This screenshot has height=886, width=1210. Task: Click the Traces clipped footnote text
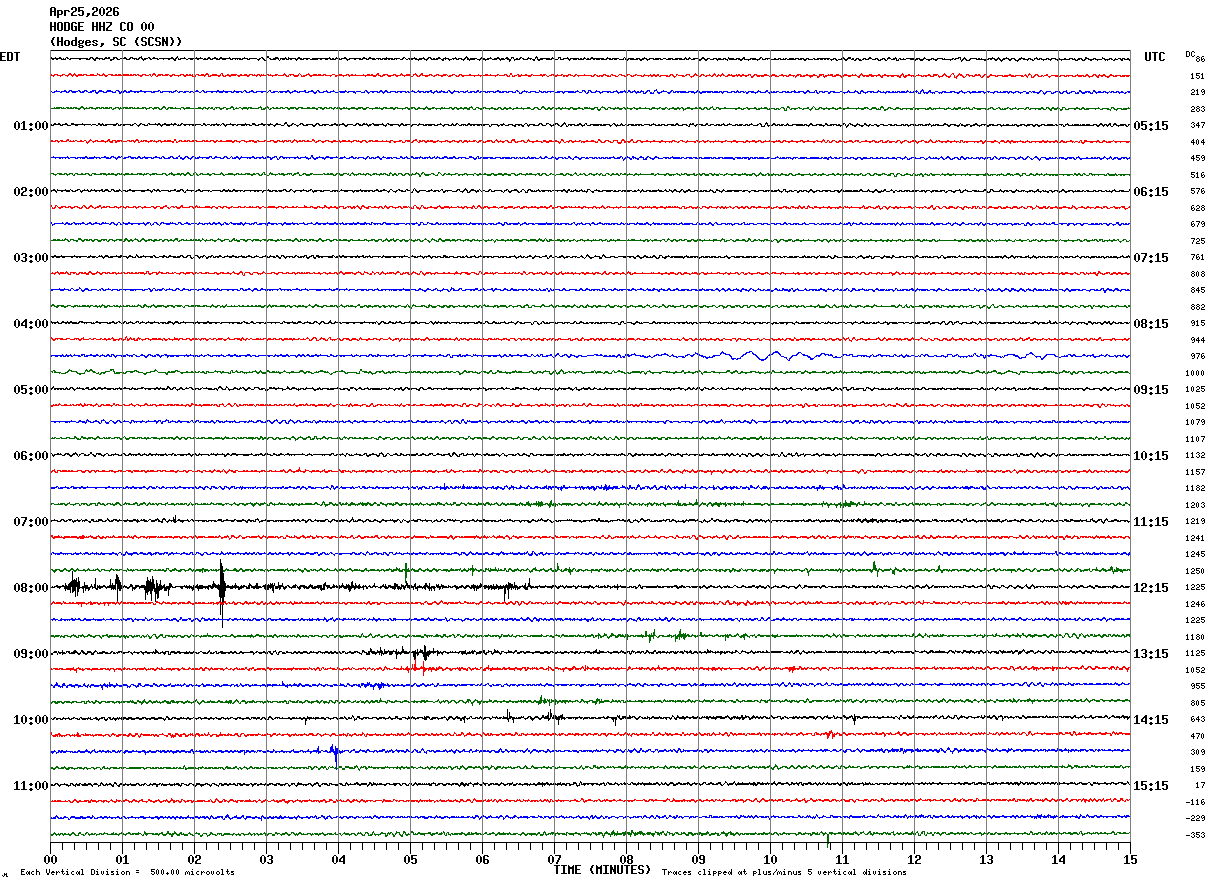click(x=784, y=873)
